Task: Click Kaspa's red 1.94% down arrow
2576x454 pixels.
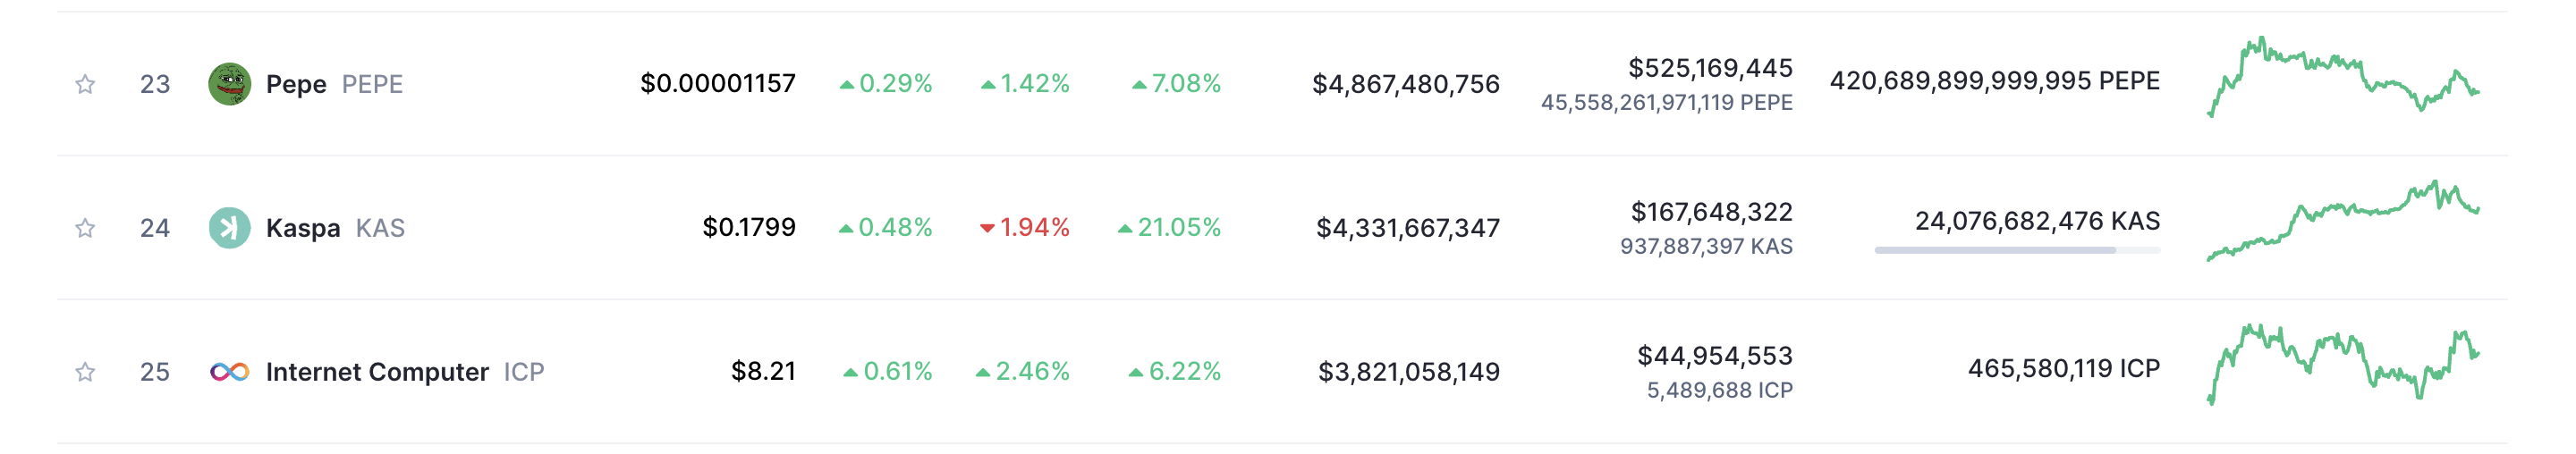Action: click(x=987, y=228)
